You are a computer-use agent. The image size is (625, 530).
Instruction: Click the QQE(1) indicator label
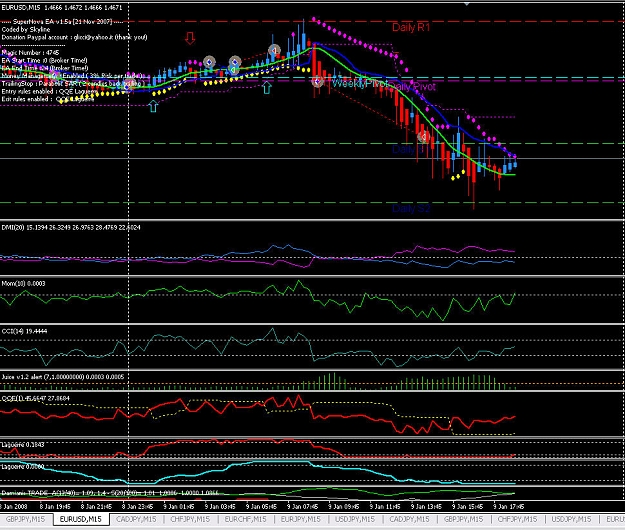35,398
